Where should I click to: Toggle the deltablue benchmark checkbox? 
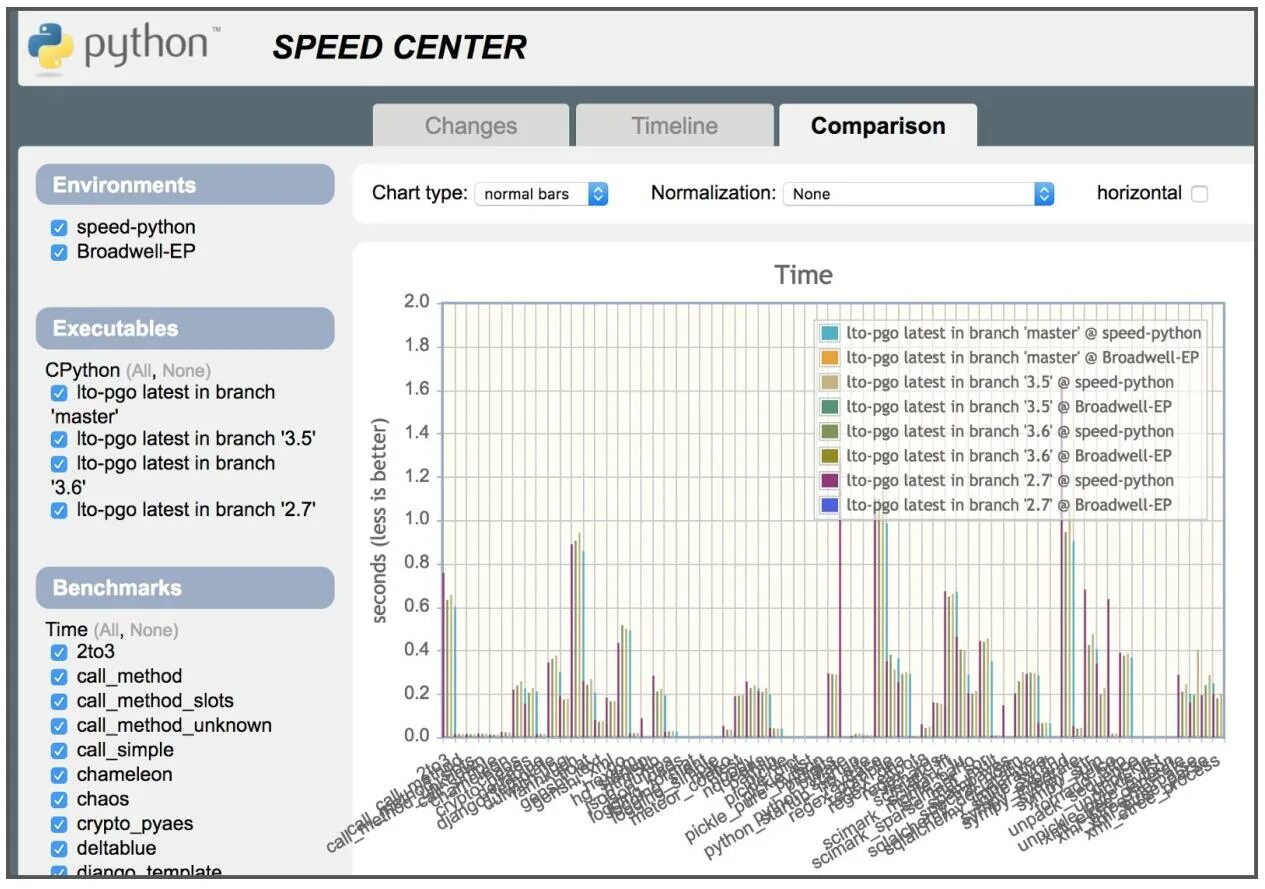(x=59, y=849)
